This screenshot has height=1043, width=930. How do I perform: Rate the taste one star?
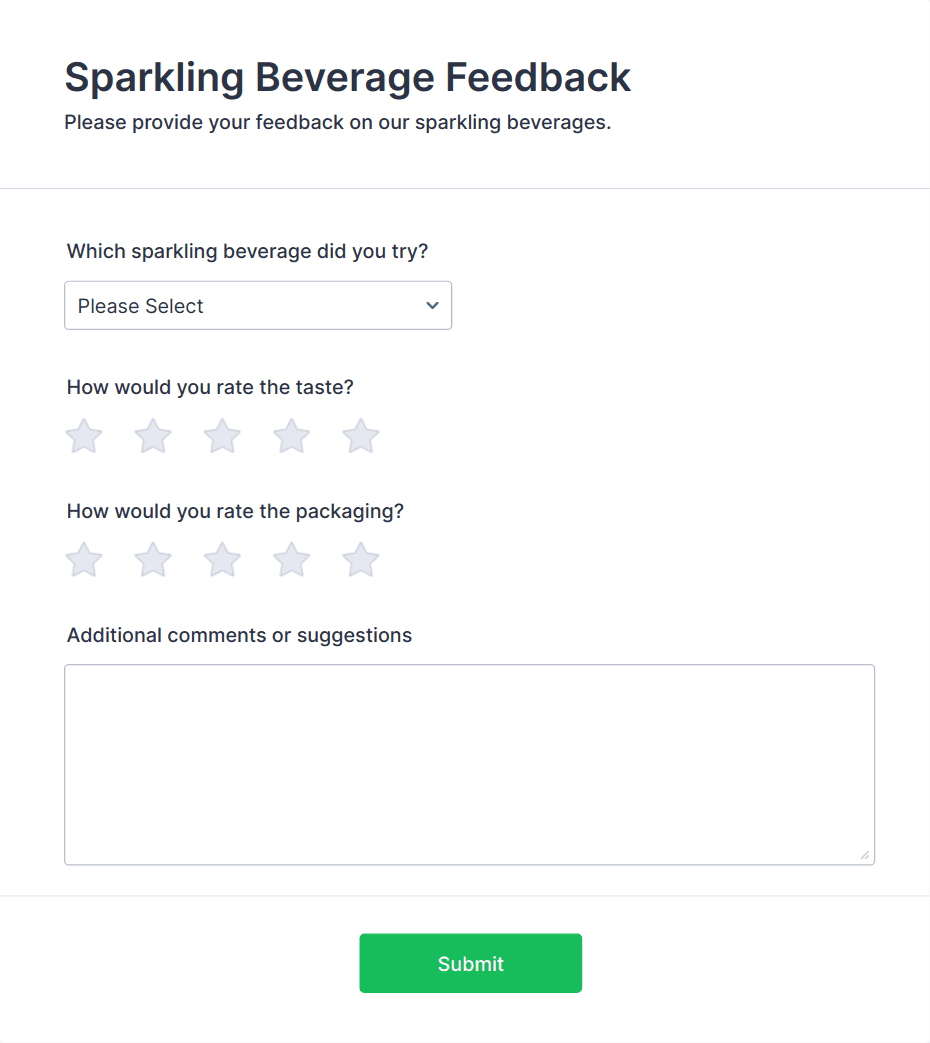click(x=84, y=437)
